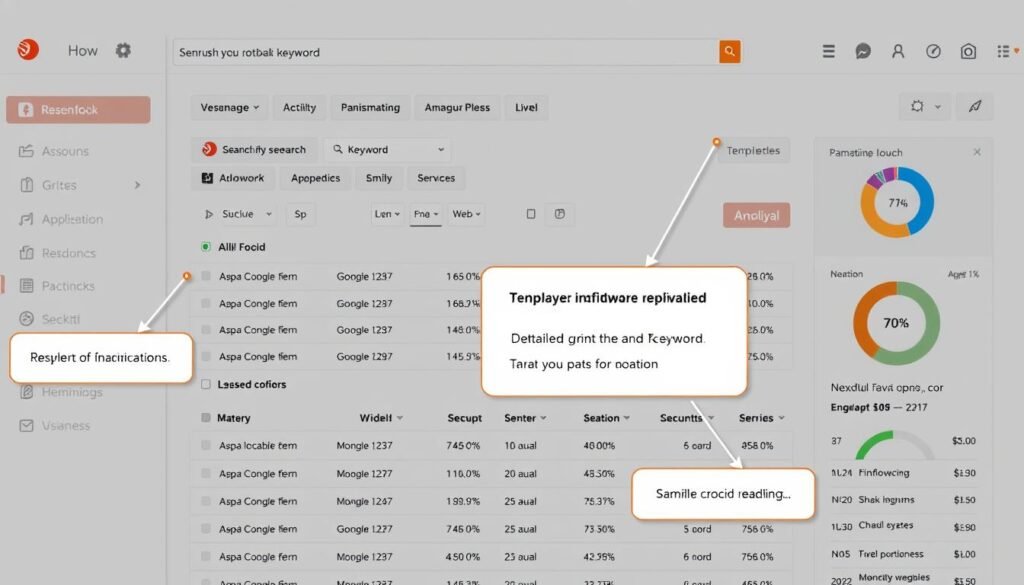Image resolution: width=1024 pixels, height=585 pixels.
Task: Click the Atlowork button
Action: (233, 178)
